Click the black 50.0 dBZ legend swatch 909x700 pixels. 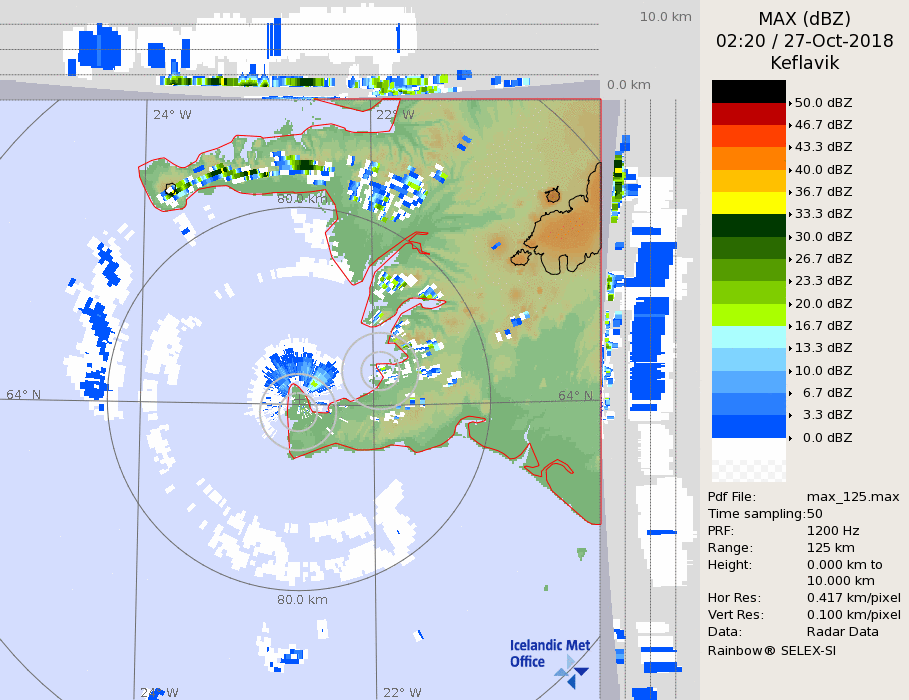pyautogui.click(x=749, y=91)
